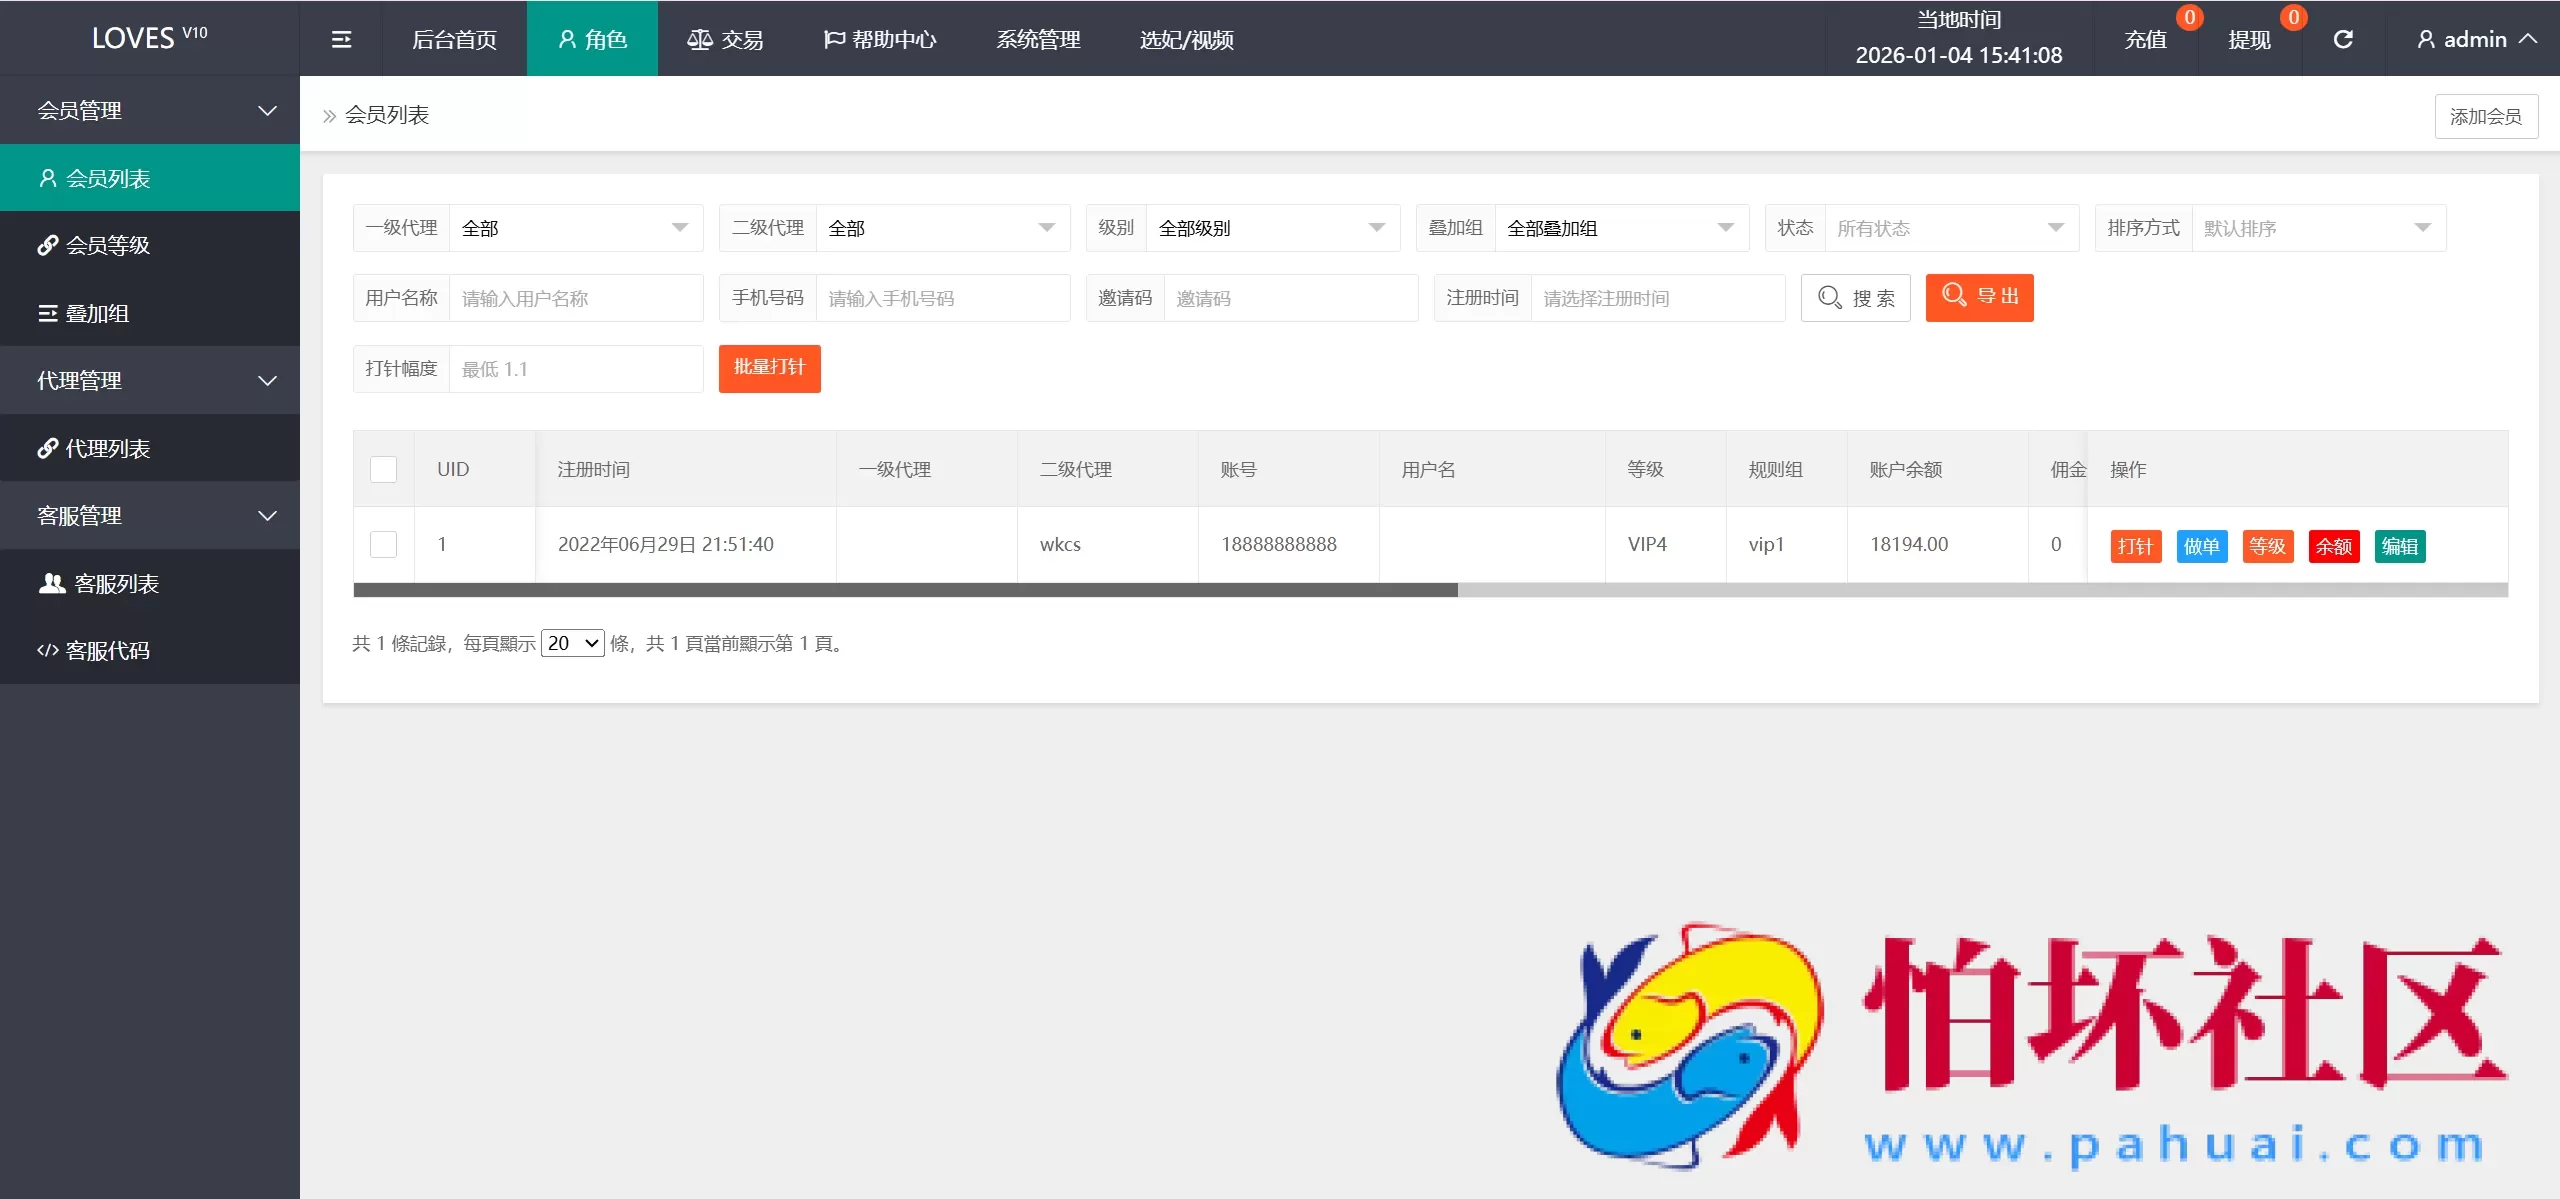Collapse the 会员管理 sidebar section
The height and width of the screenshot is (1199, 2560).
pyautogui.click(x=266, y=110)
